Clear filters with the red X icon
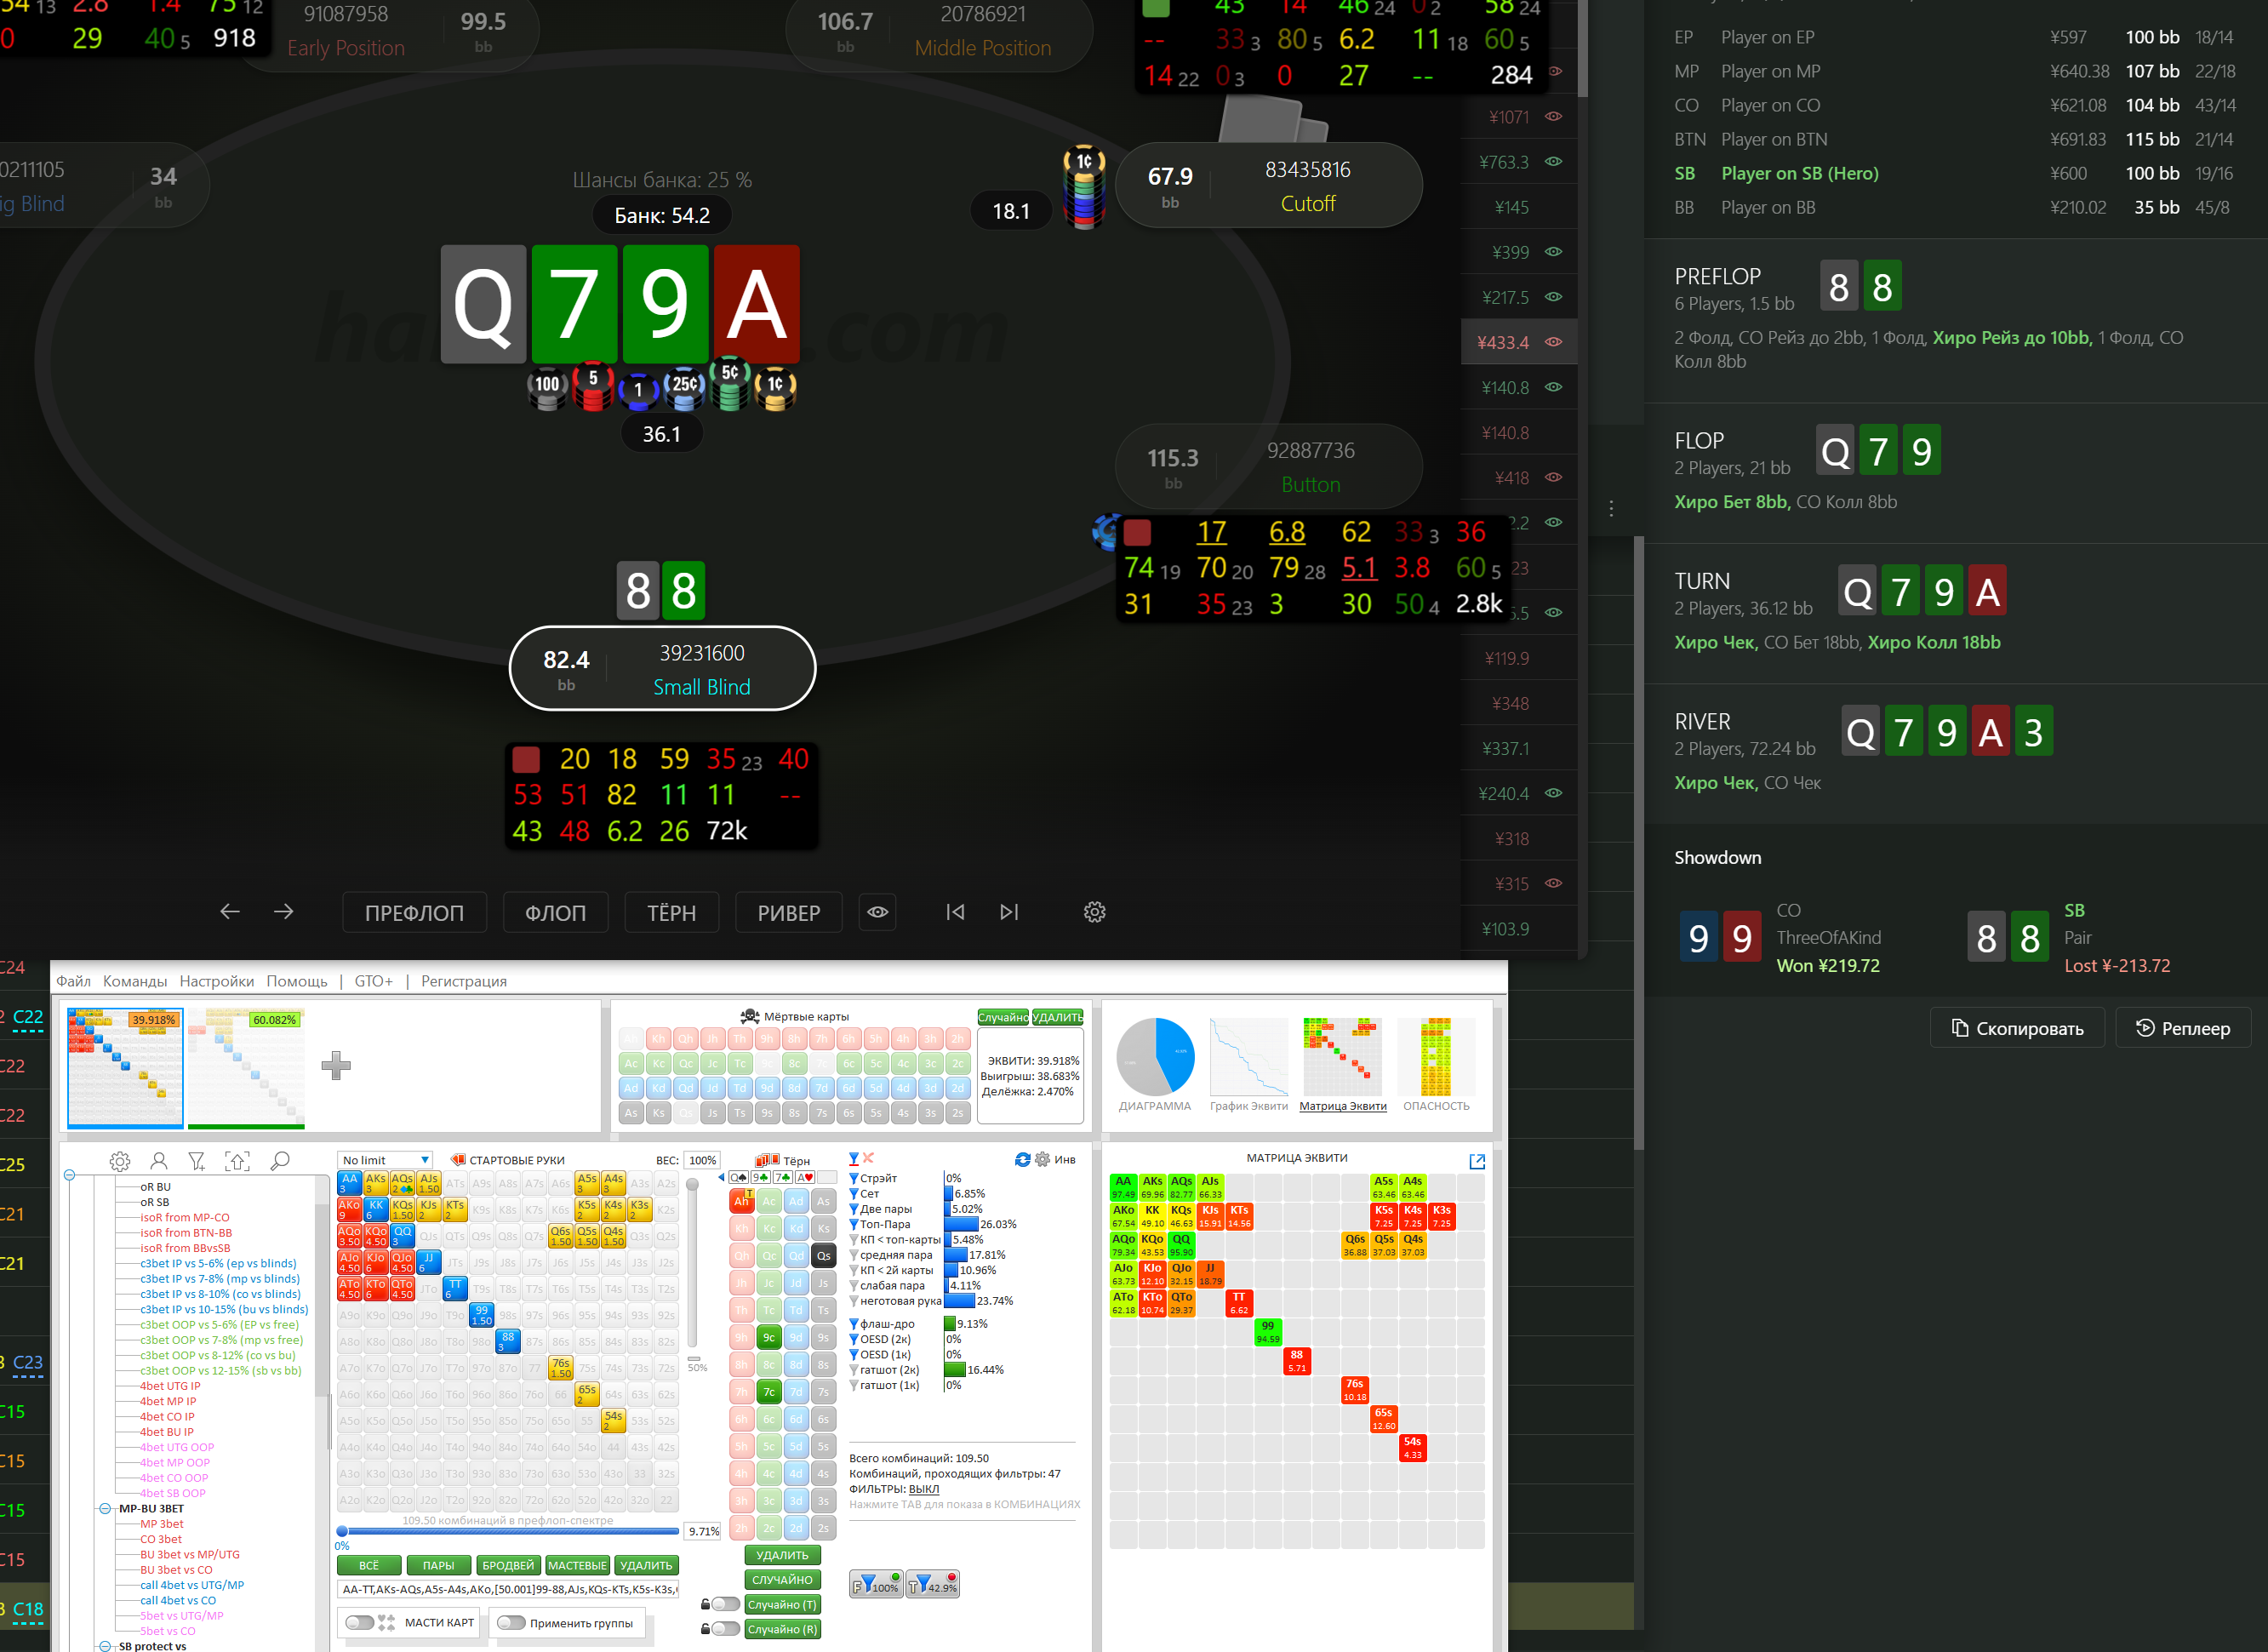 [868, 1158]
